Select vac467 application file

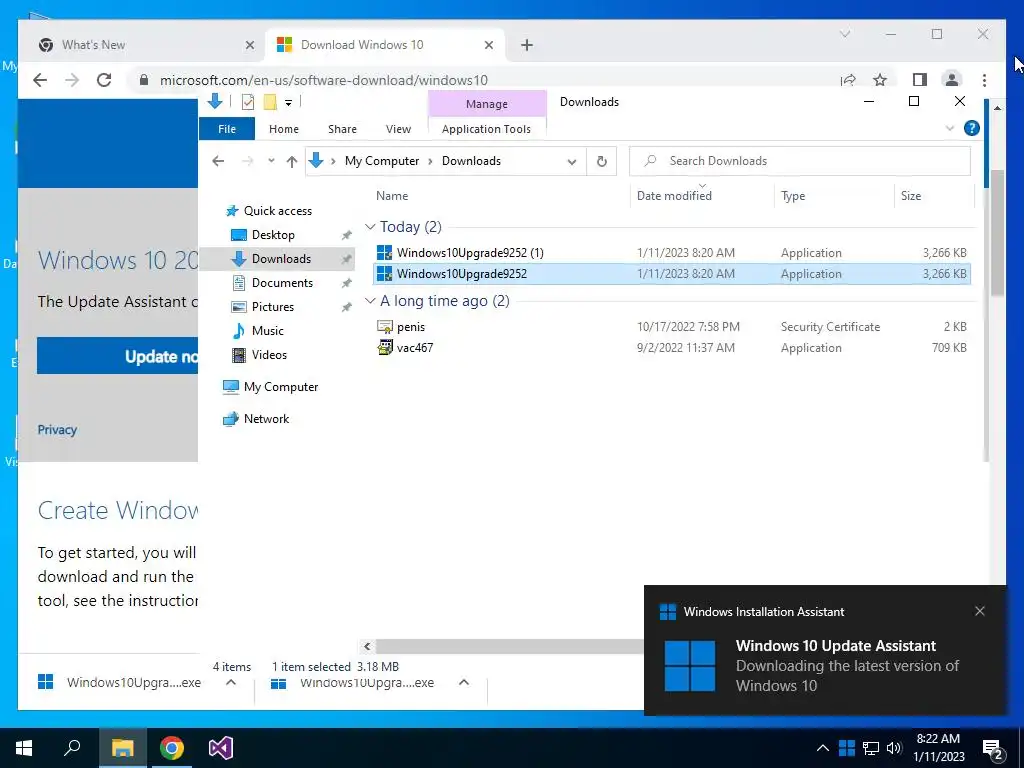(x=672, y=347)
